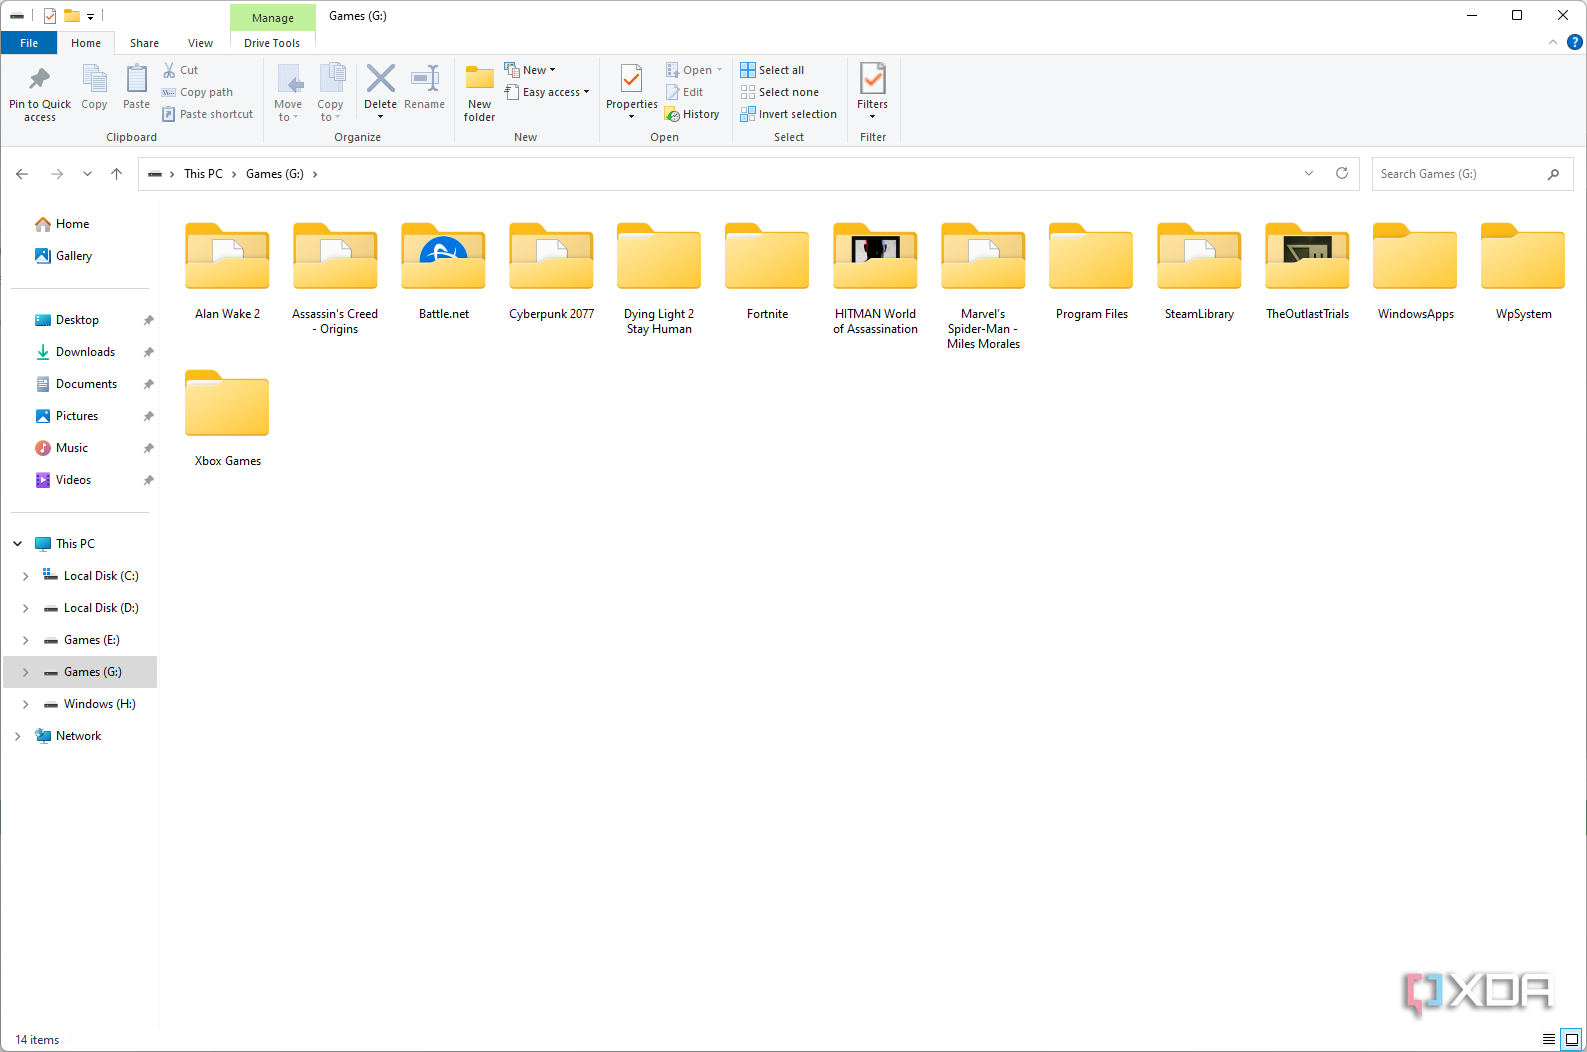Go back with the Back arrow

pos(22,174)
